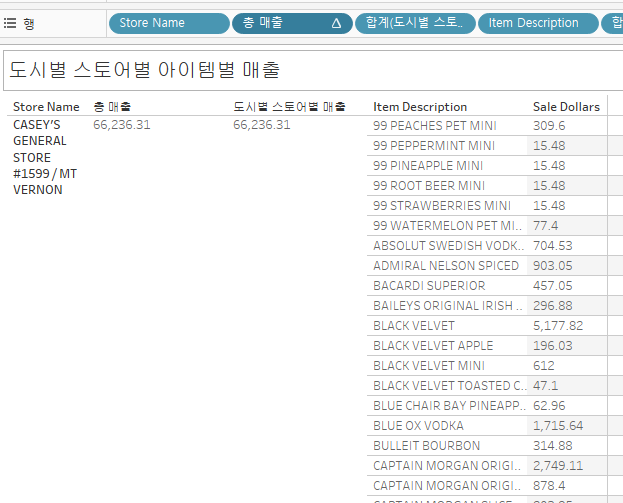The height and width of the screenshot is (503, 623).
Task: Click the rows shelf icon
Action: [x=10, y=23]
